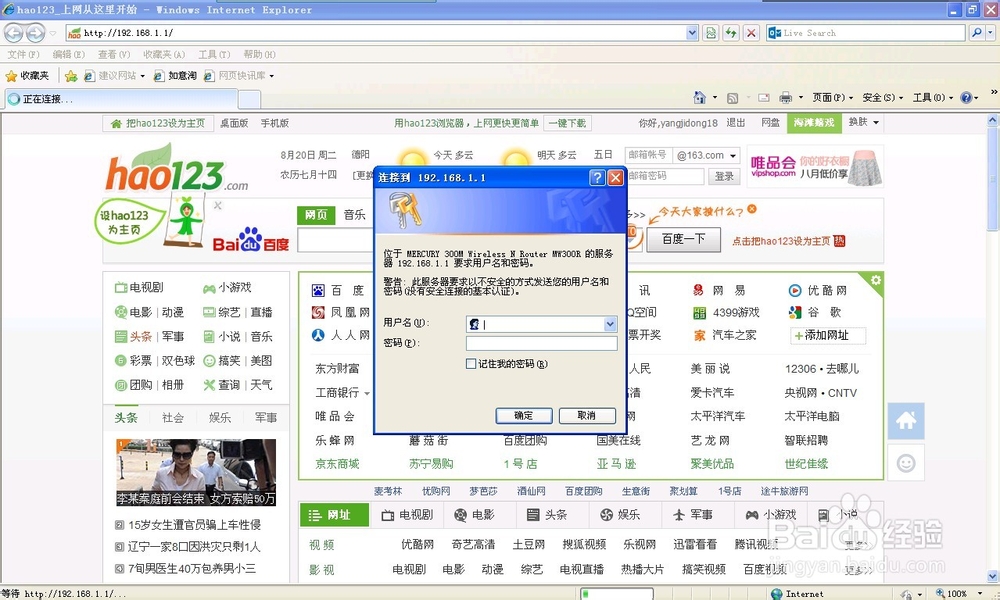Click the RSS feeds icon

pyautogui.click(x=732, y=98)
